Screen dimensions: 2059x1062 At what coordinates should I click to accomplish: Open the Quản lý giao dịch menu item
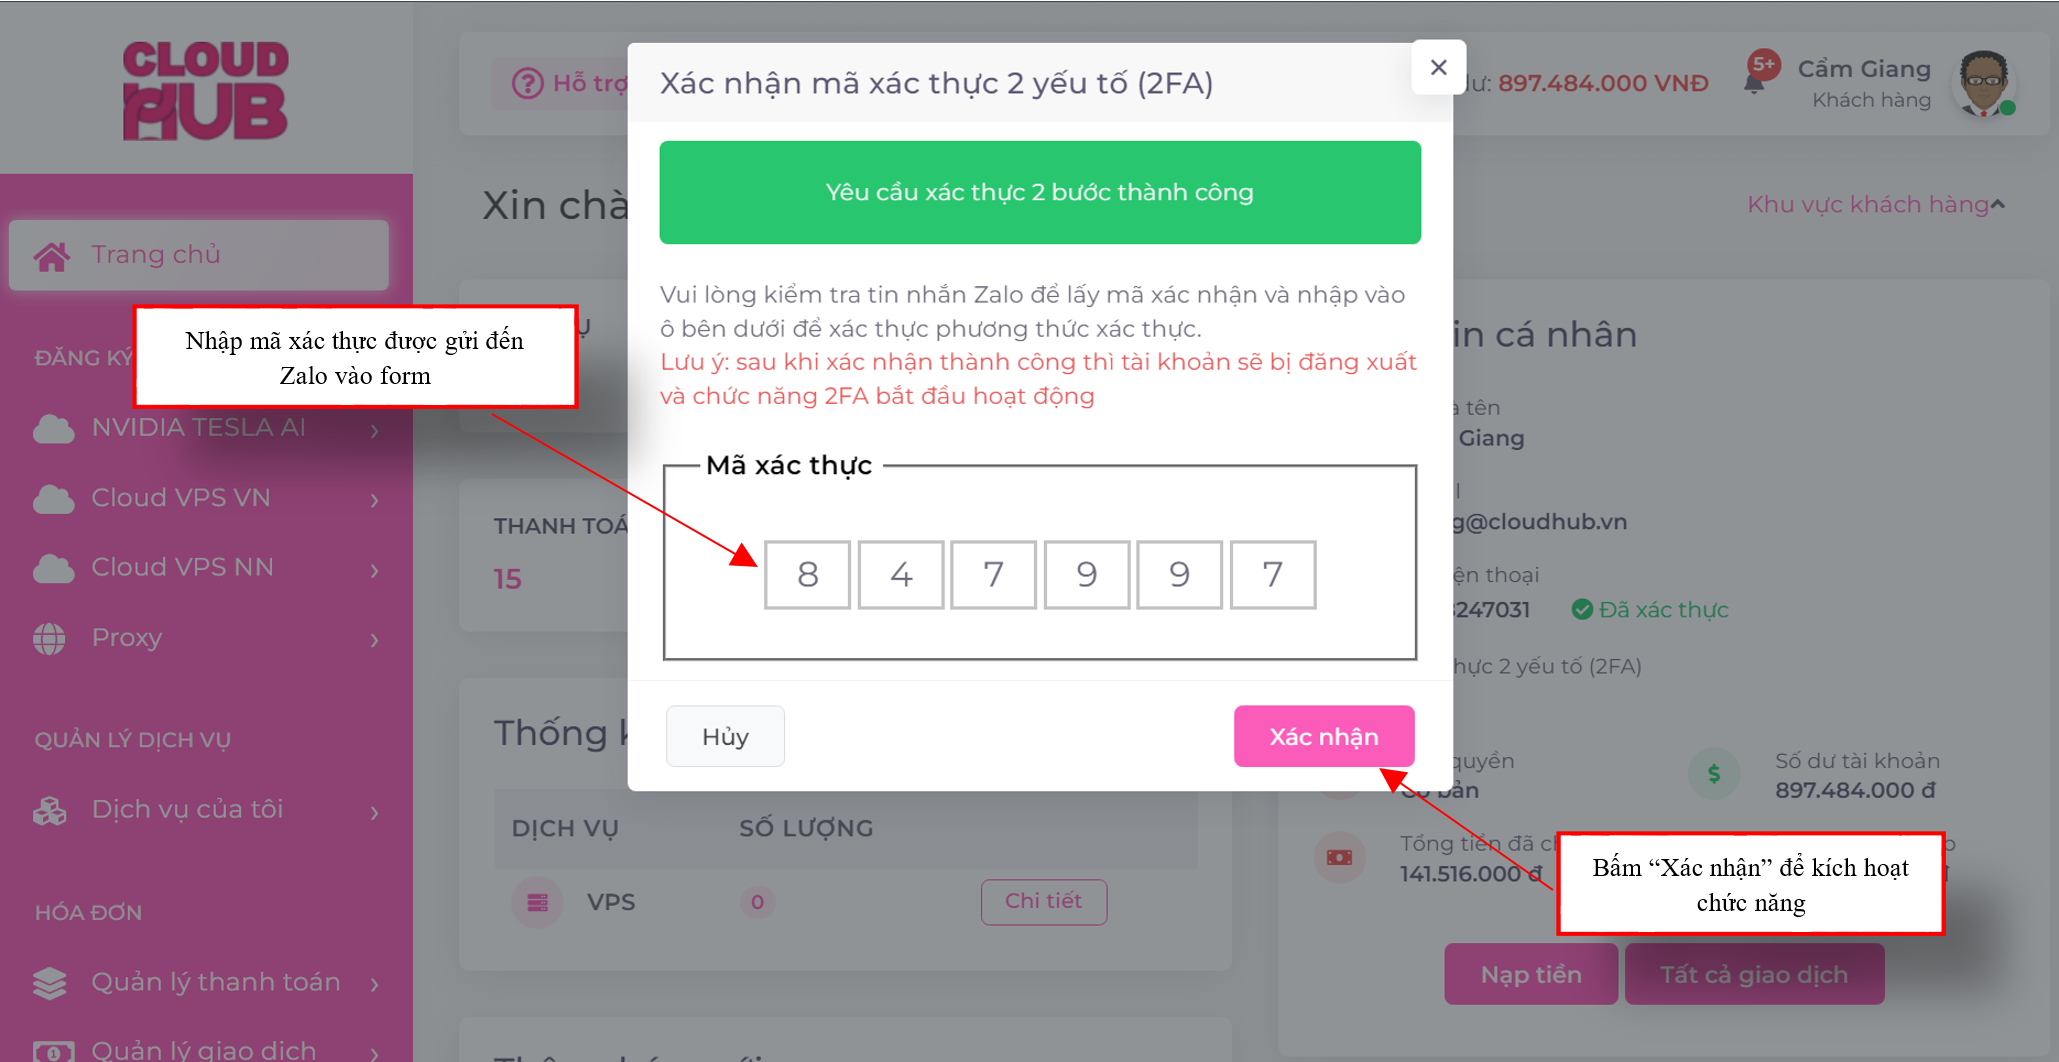coord(203,1049)
